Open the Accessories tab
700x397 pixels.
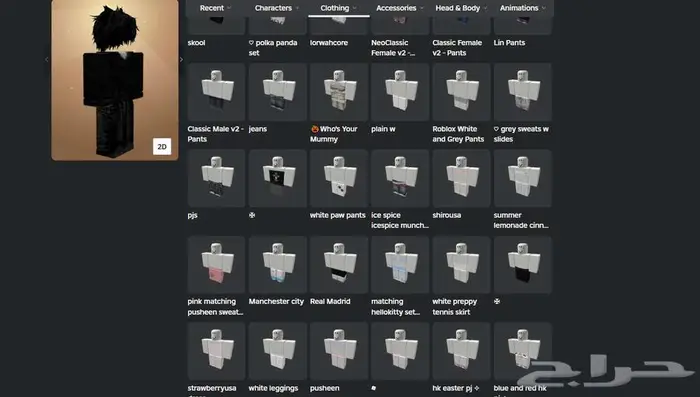click(x=400, y=8)
